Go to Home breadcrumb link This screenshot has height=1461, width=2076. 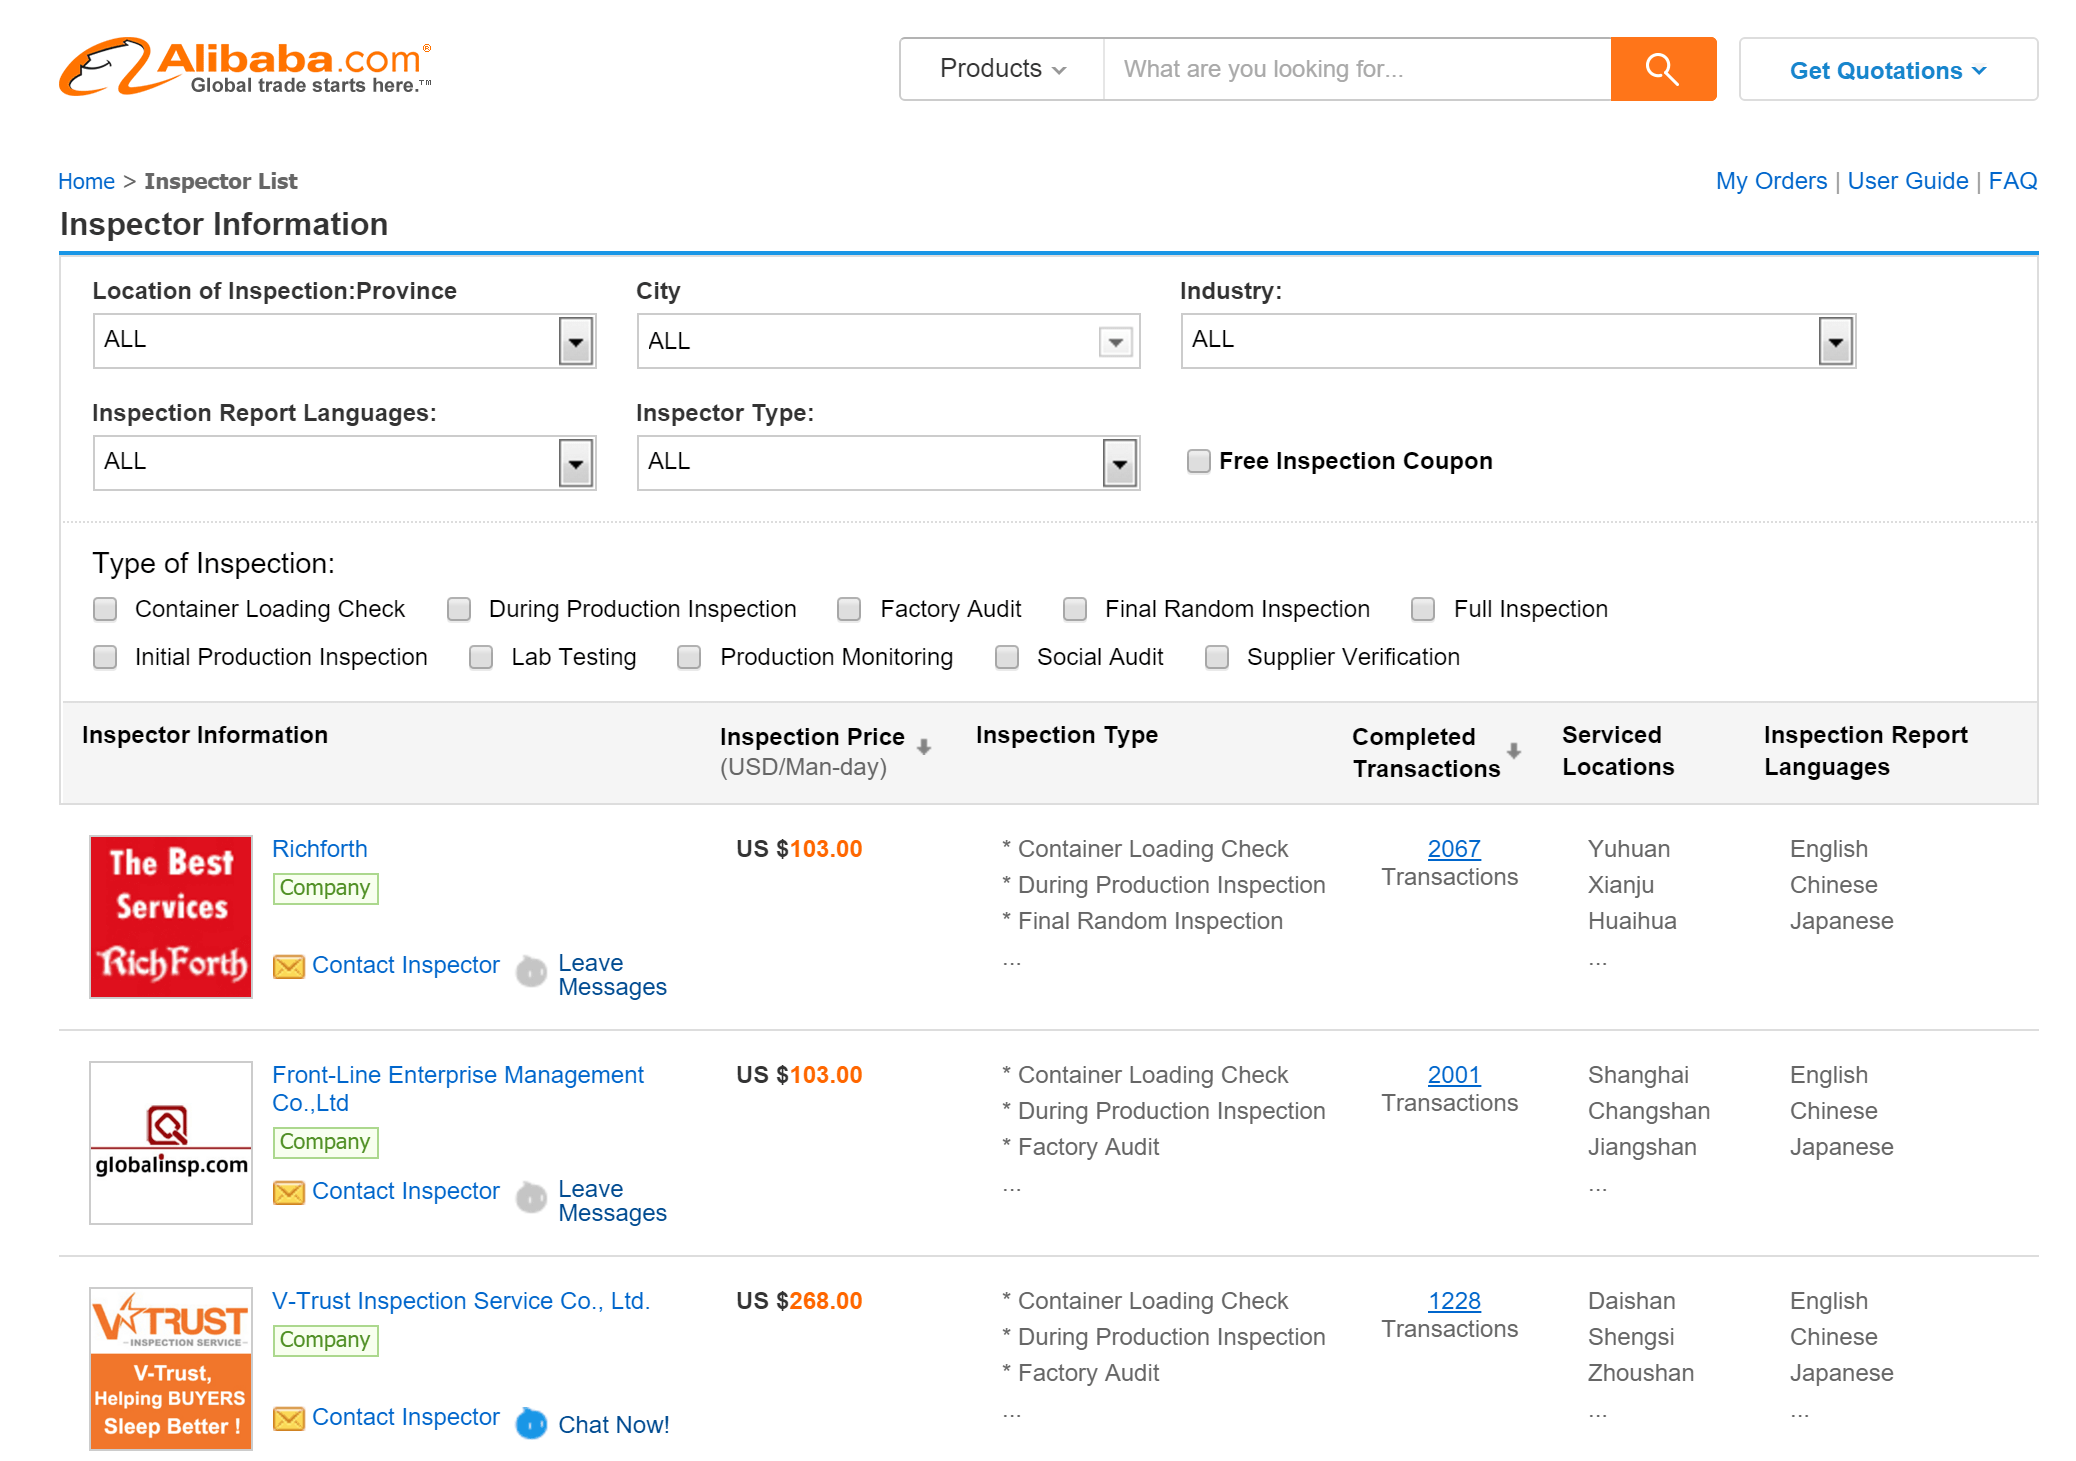[x=86, y=181]
